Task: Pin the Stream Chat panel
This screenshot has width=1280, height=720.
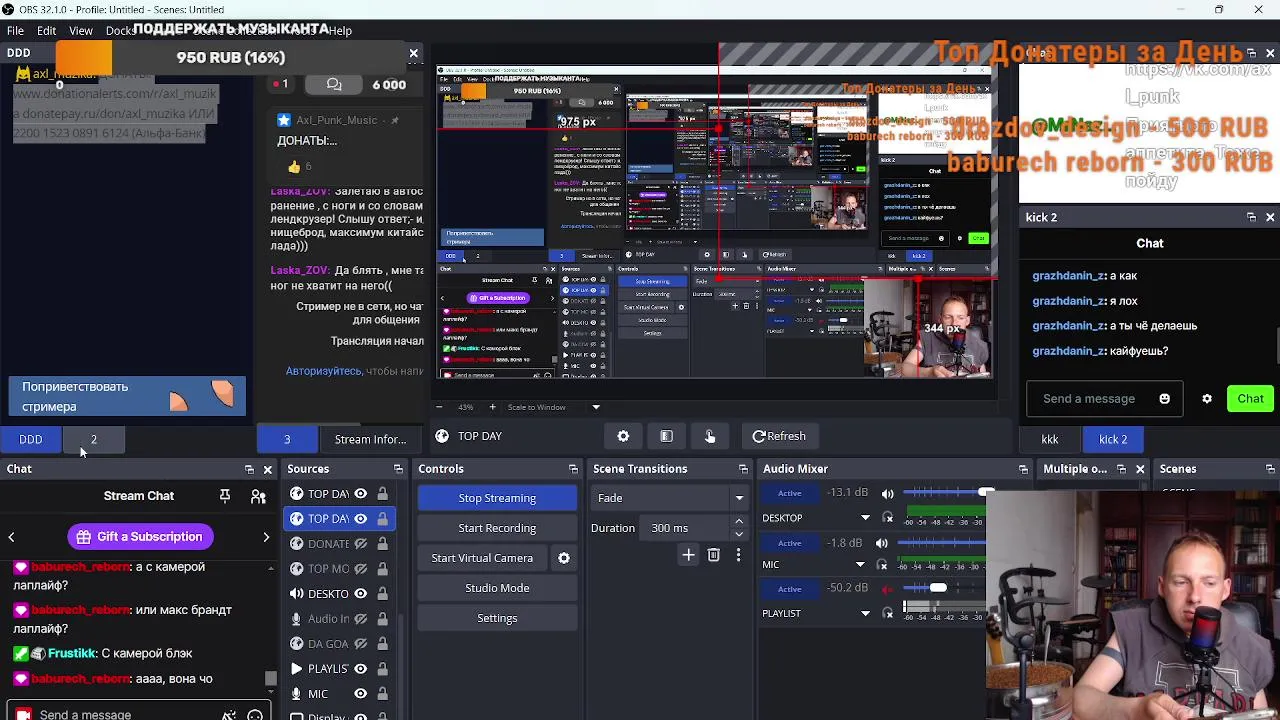Action: [225, 496]
